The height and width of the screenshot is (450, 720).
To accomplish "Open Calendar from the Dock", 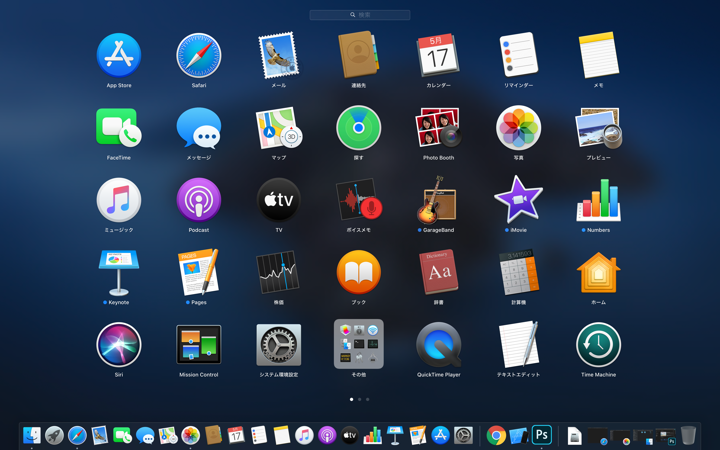I will [x=236, y=435].
